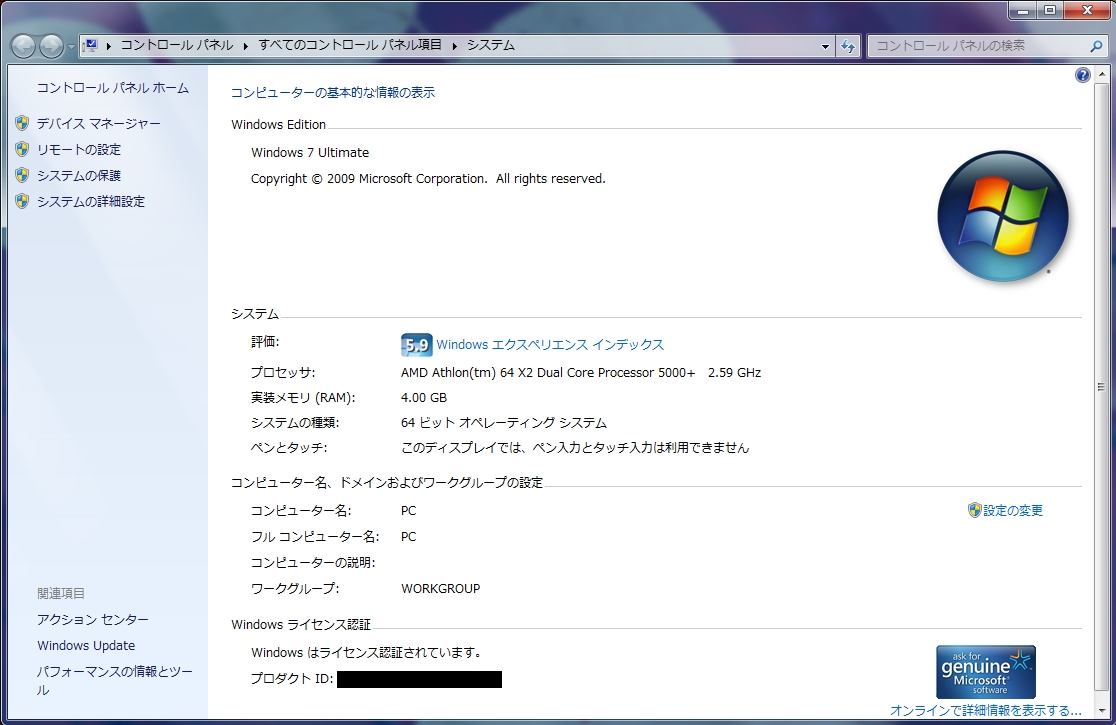Click the processor value AMD Athlon text
This screenshot has width=1116, height=725.
pyautogui.click(x=581, y=372)
